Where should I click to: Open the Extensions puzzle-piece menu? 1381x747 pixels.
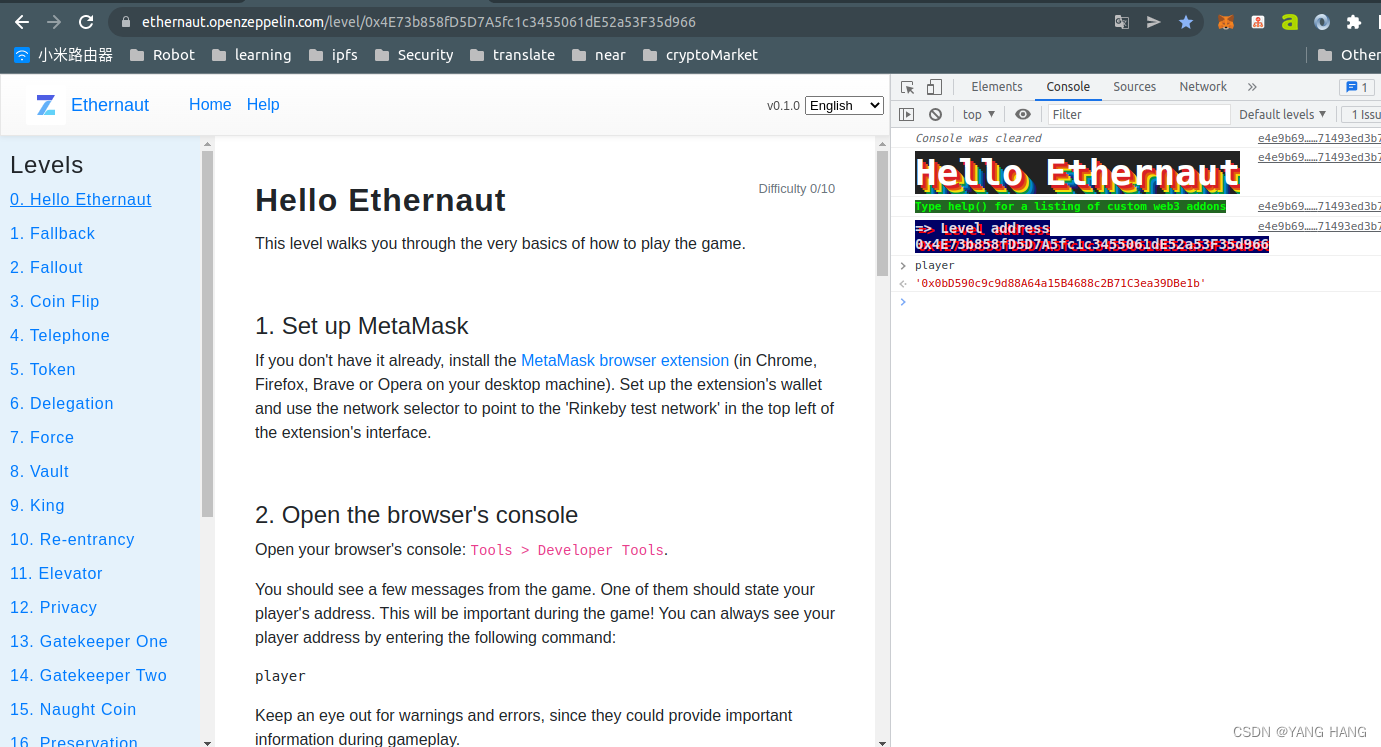point(1354,22)
